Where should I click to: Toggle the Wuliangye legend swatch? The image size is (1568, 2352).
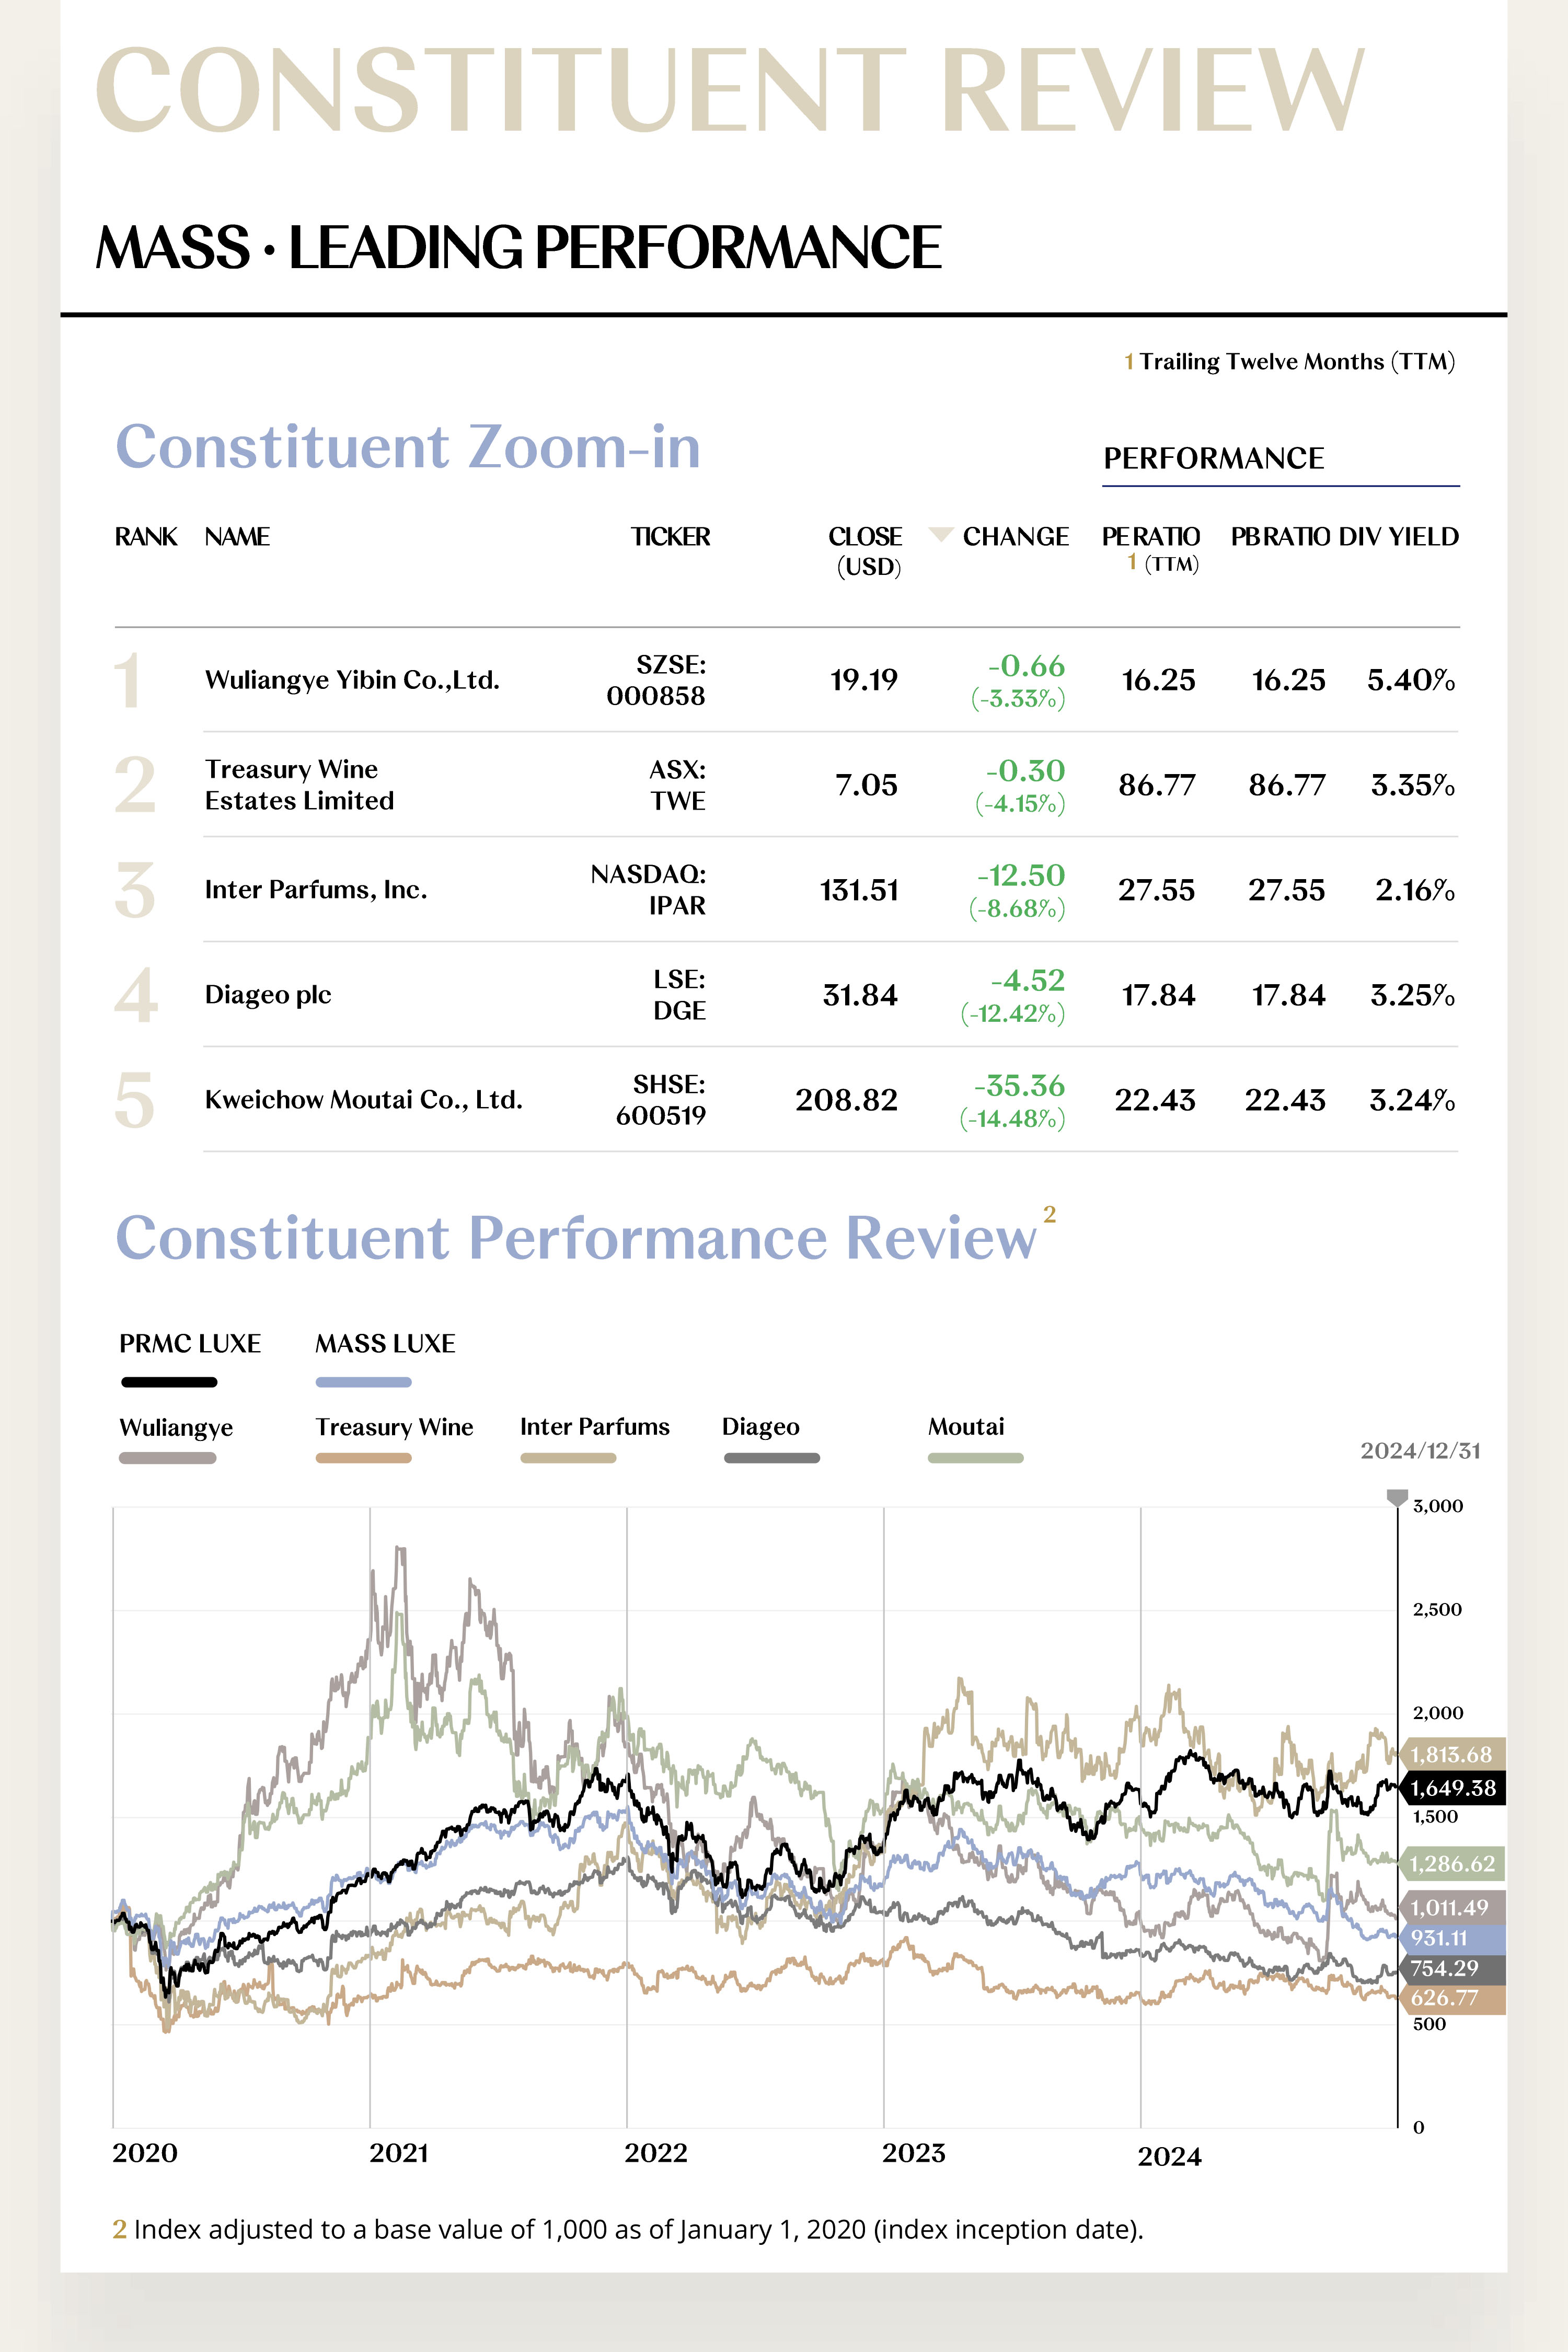[167, 1458]
